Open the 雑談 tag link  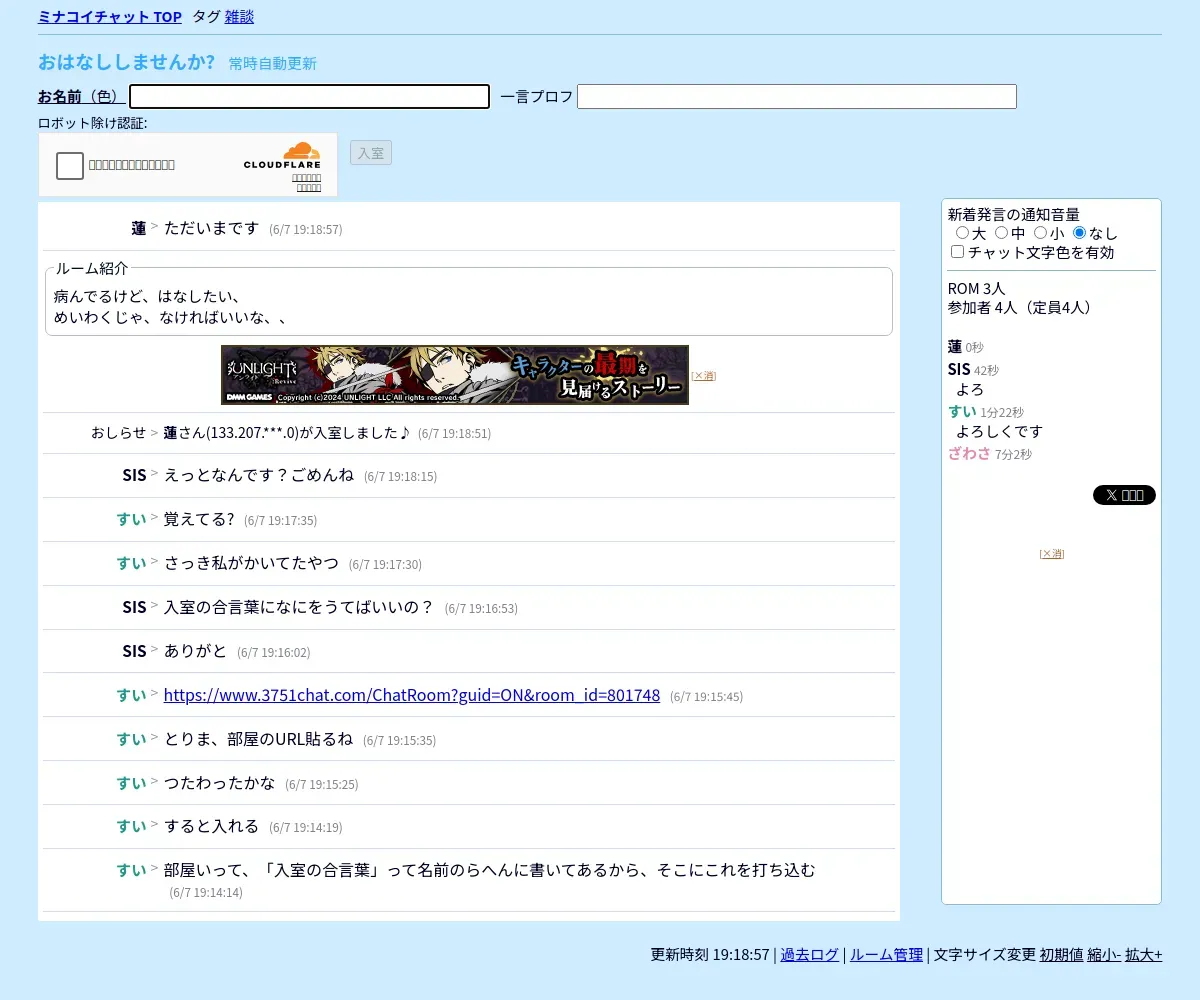(239, 17)
